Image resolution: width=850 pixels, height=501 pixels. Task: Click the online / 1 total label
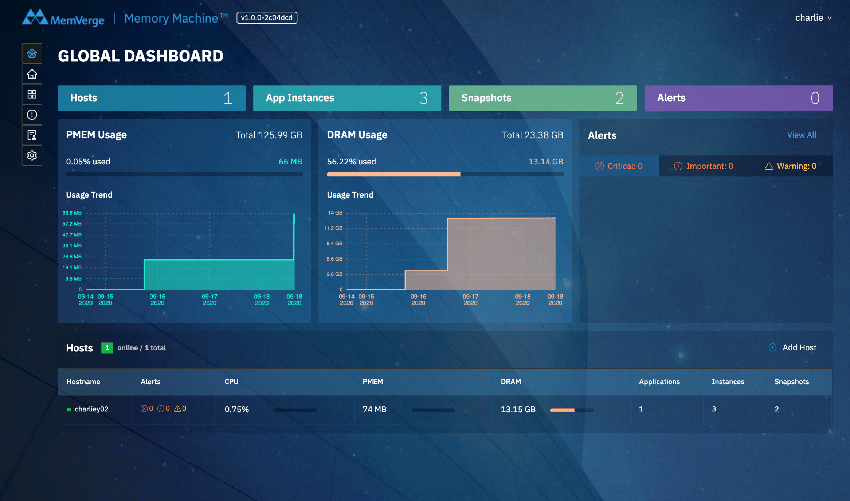141,348
